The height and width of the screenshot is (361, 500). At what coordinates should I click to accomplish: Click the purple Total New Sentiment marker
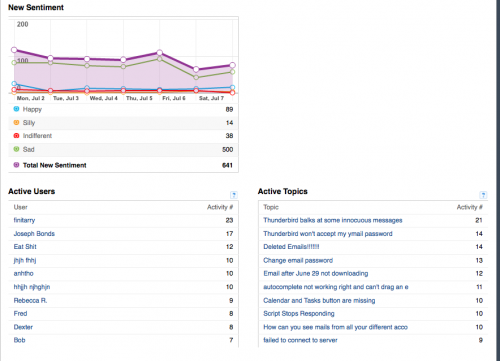pos(16,165)
